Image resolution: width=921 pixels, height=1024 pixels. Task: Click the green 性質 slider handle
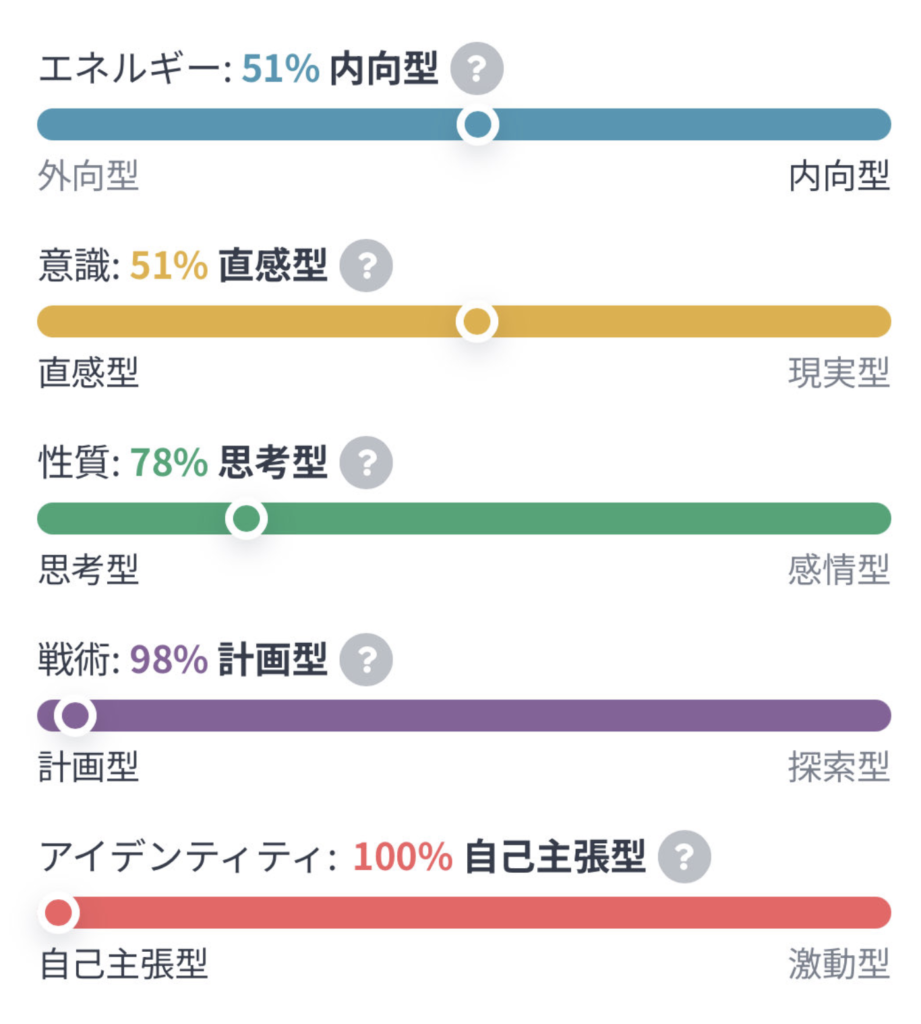tap(246, 519)
